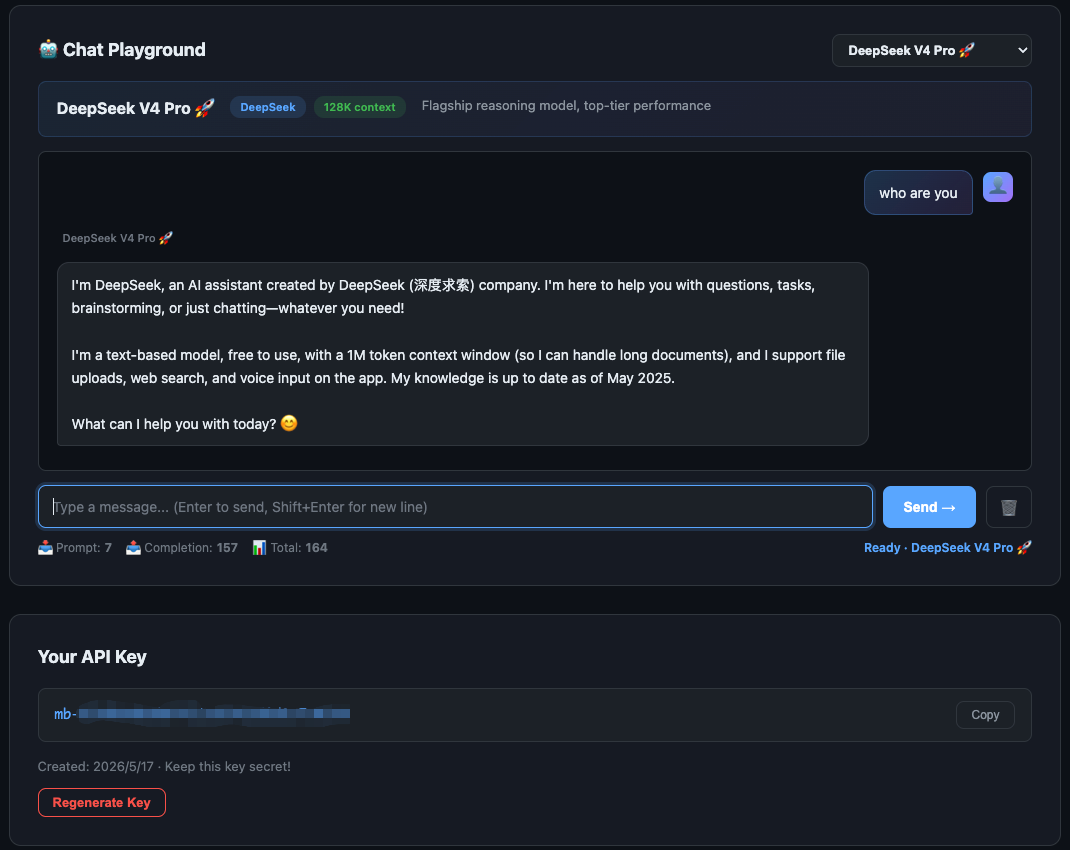Click the Prompt token inbox icon
1070x850 pixels.
pos(45,548)
